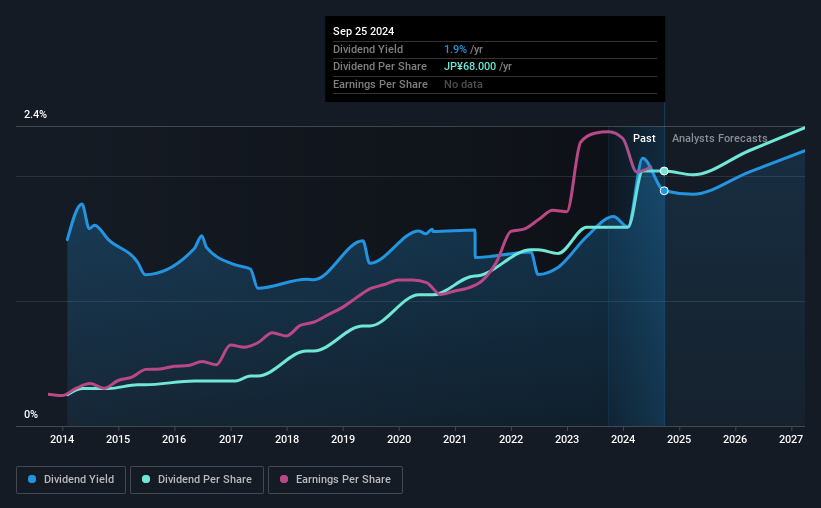Click the 2021 x-axis label

454,439
